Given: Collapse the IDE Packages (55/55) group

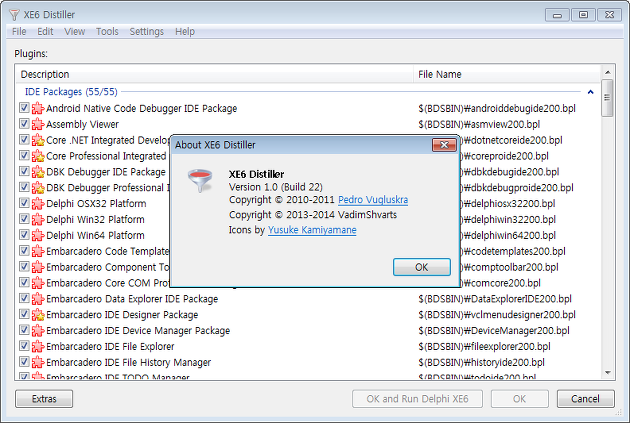Looking at the screenshot, I should click(590, 92).
